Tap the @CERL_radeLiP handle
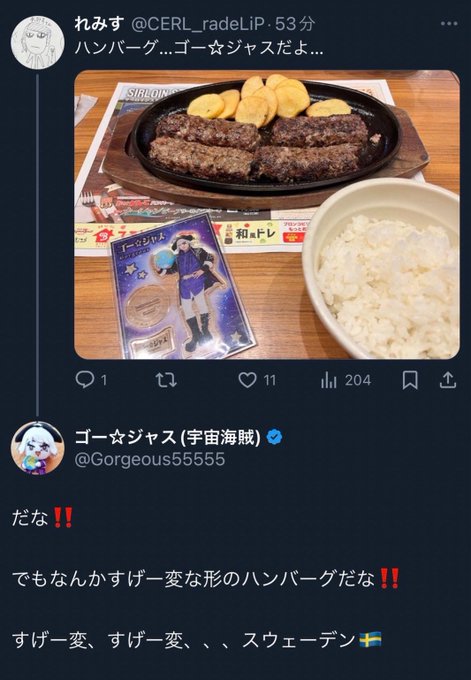This screenshot has height=680, width=471. tap(197, 24)
